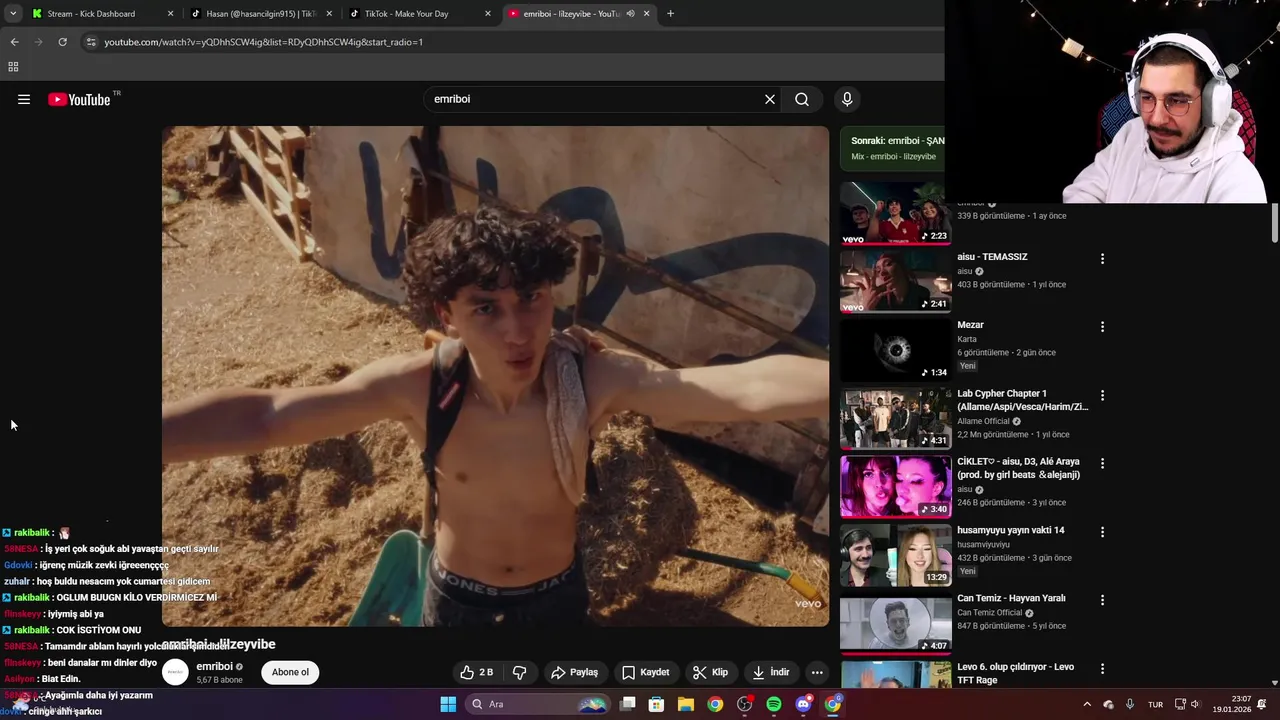Dislike the video with thumbs down
The image size is (1280, 720).
[x=520, y=672]
